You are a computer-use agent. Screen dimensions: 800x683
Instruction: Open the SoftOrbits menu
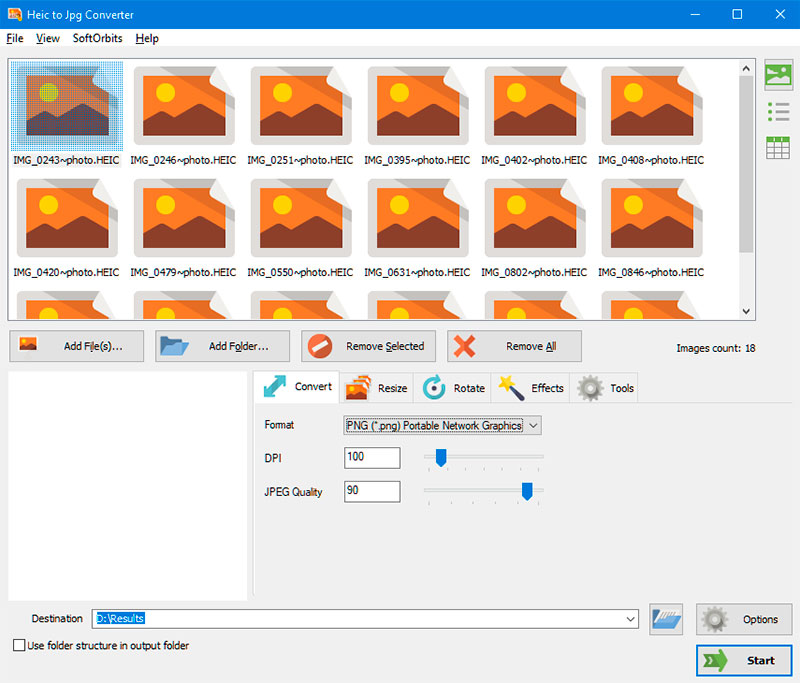point(97,38)
